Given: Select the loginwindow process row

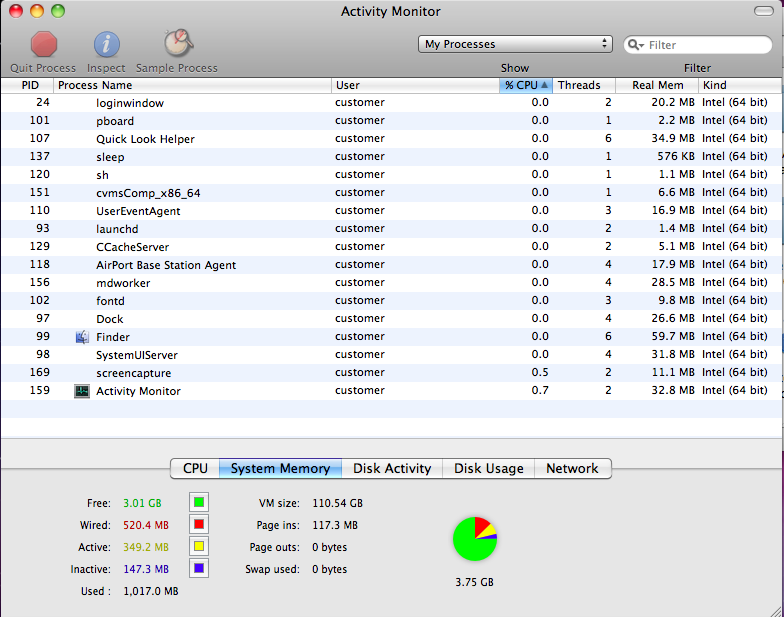Looking at the screenshot, I should 391,102.
